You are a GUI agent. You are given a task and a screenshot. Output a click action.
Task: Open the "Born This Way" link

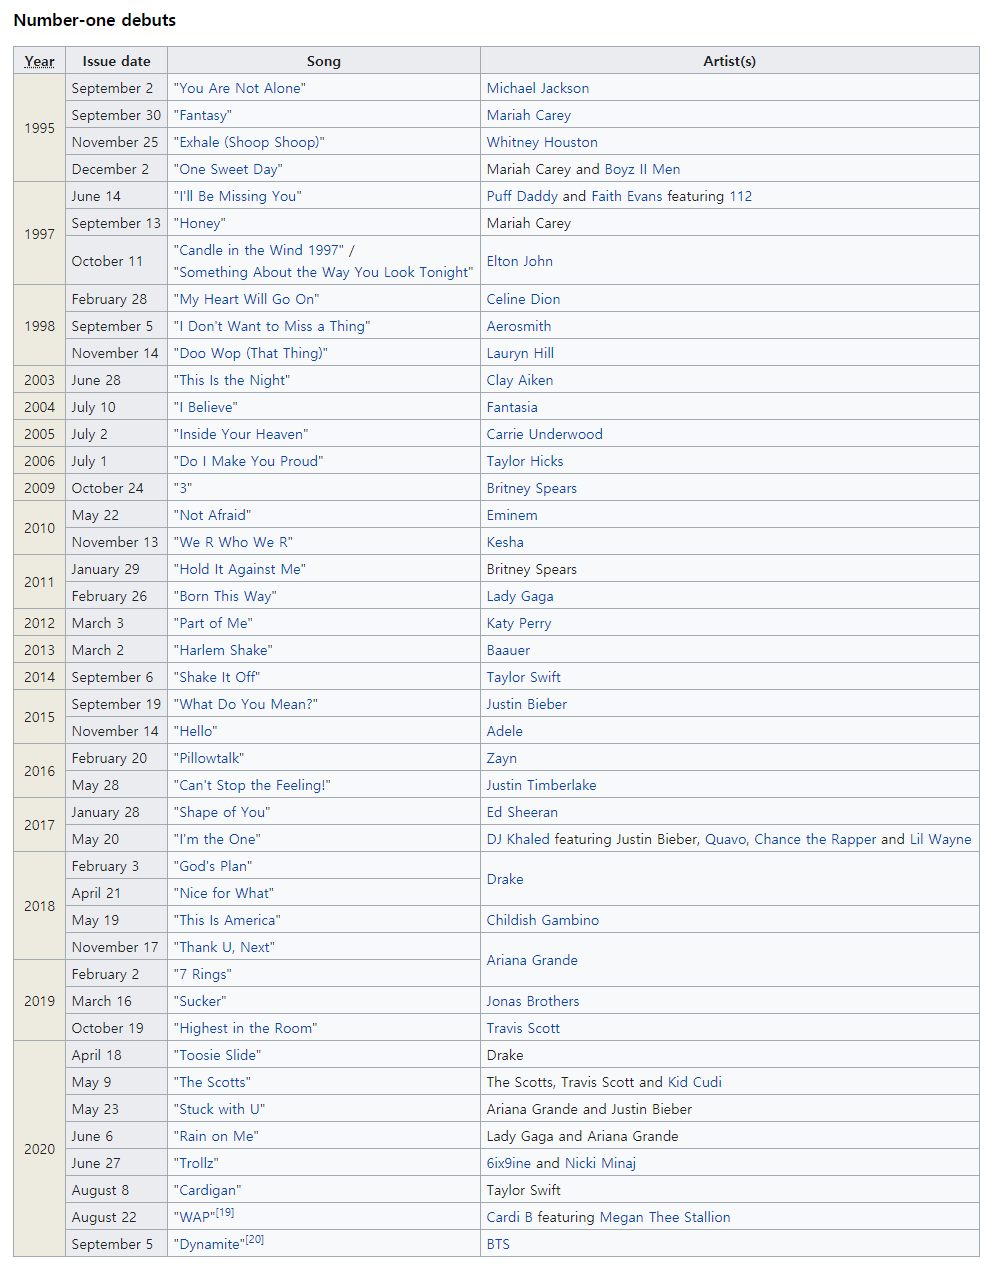[226, 596]
